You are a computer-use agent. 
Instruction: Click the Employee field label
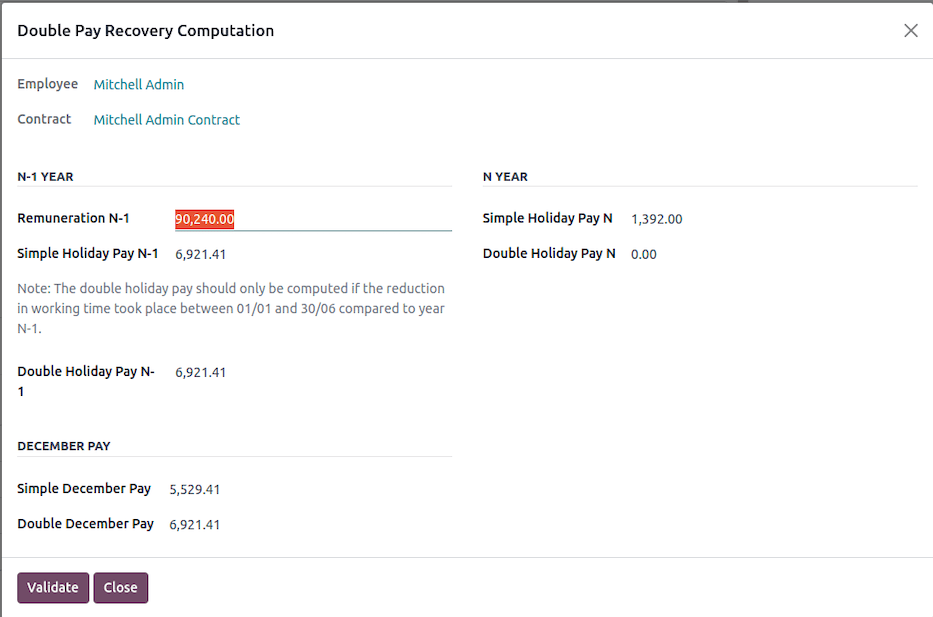pyautogui.click(x=47, y=84)
